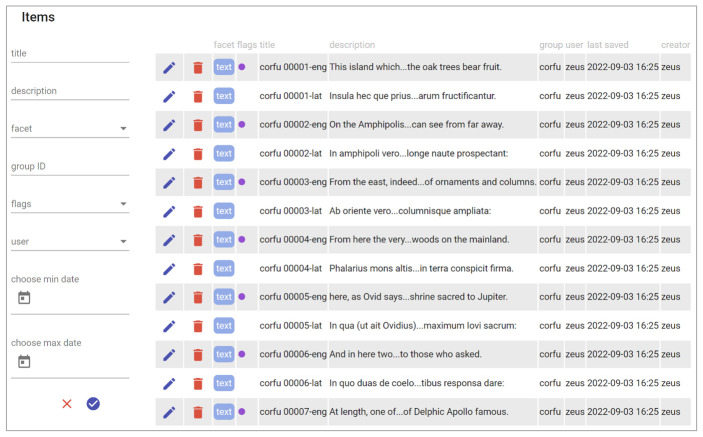
Task: Select title cell corfu 00002-lat
Action: (x=291, y=153)
